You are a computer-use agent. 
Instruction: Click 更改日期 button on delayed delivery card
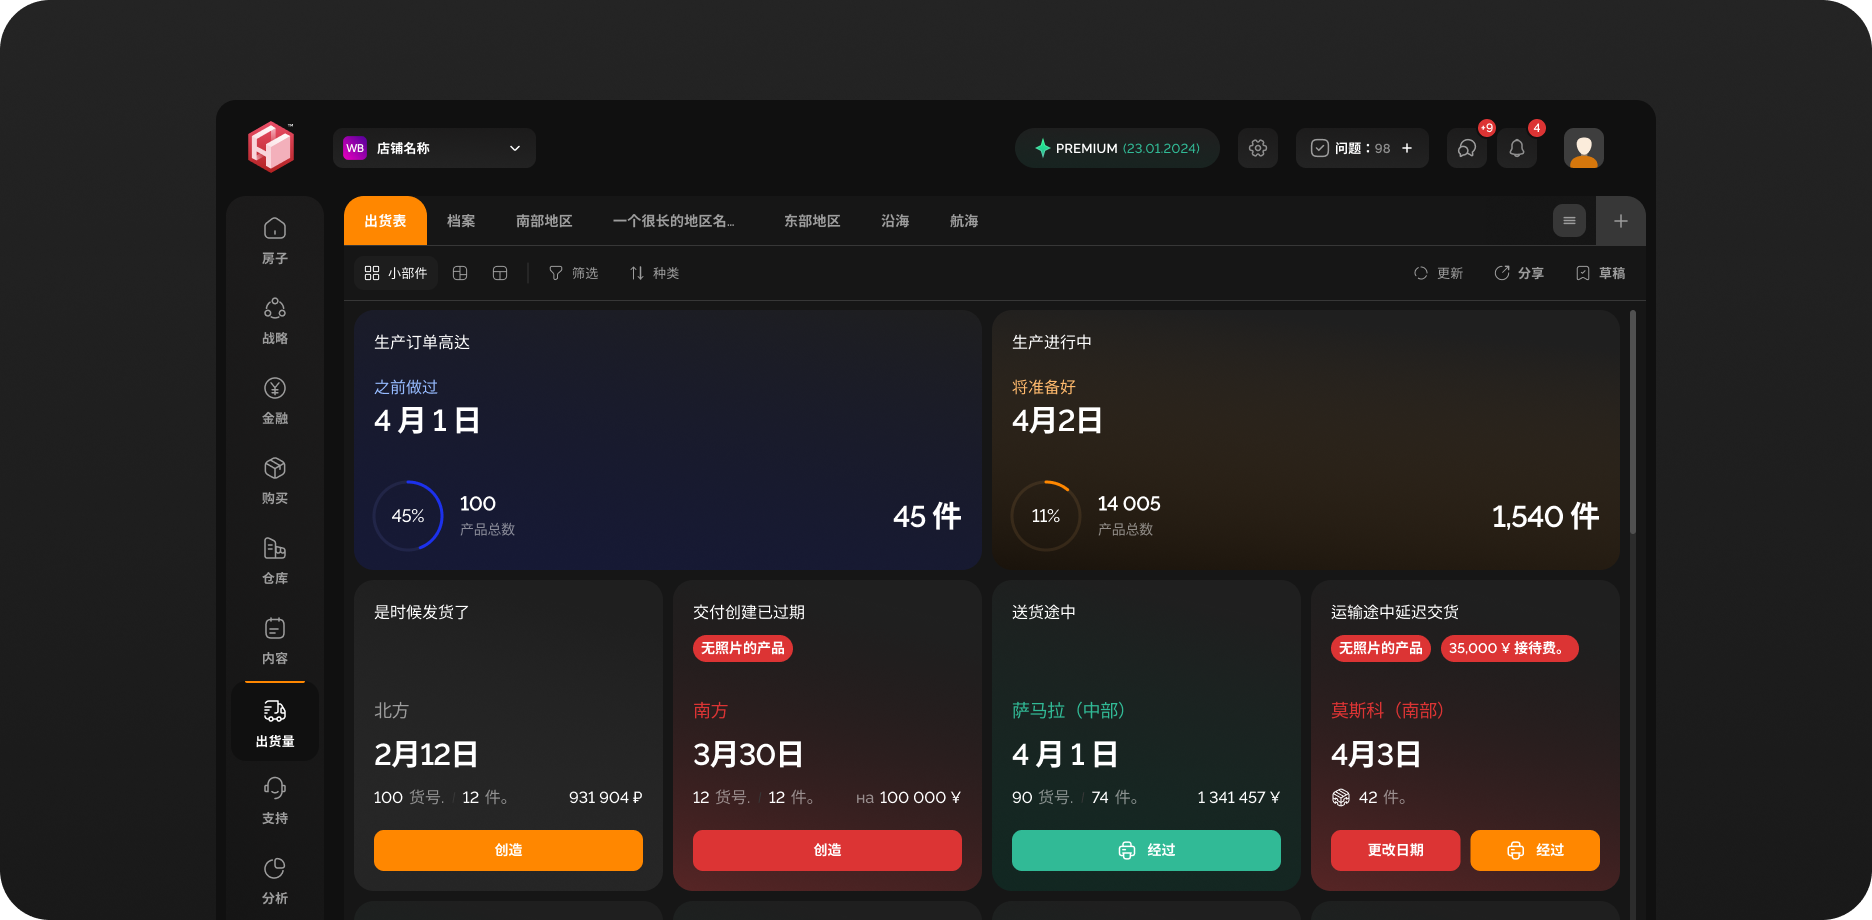[1395, 850]
